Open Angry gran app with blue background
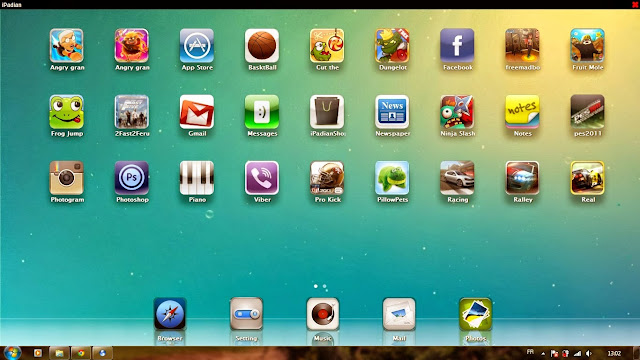 pyautogui.click(x=67, y=45)
